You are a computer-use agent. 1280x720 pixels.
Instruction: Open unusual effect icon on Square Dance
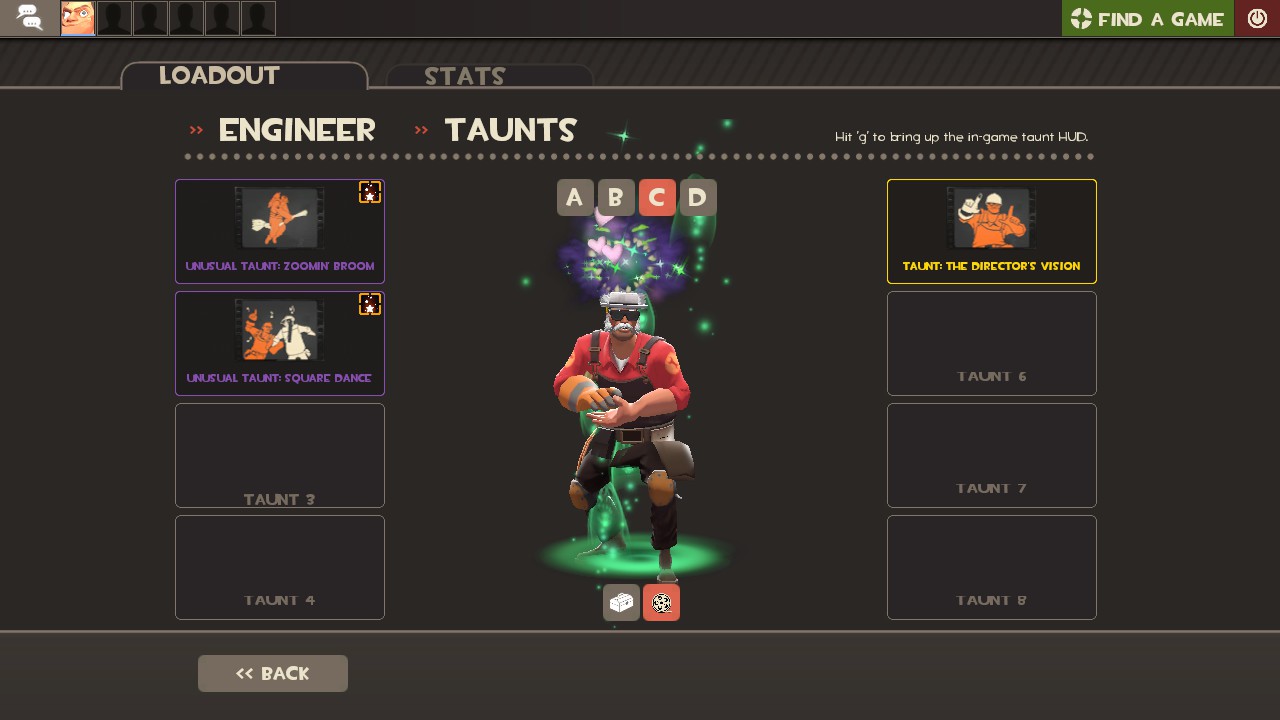[370, 304]
